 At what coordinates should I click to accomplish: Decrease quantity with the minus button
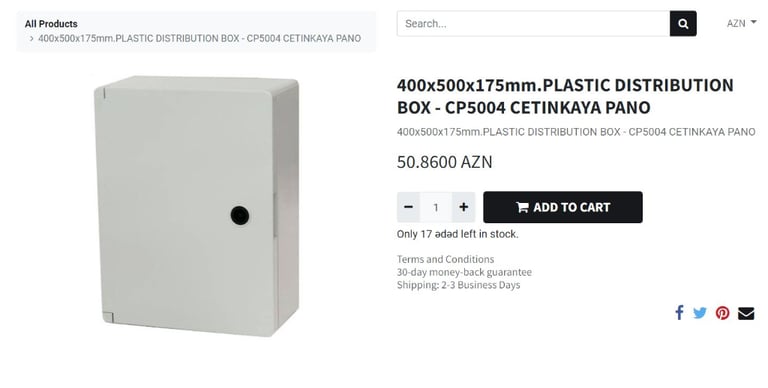tap(408, 207)
